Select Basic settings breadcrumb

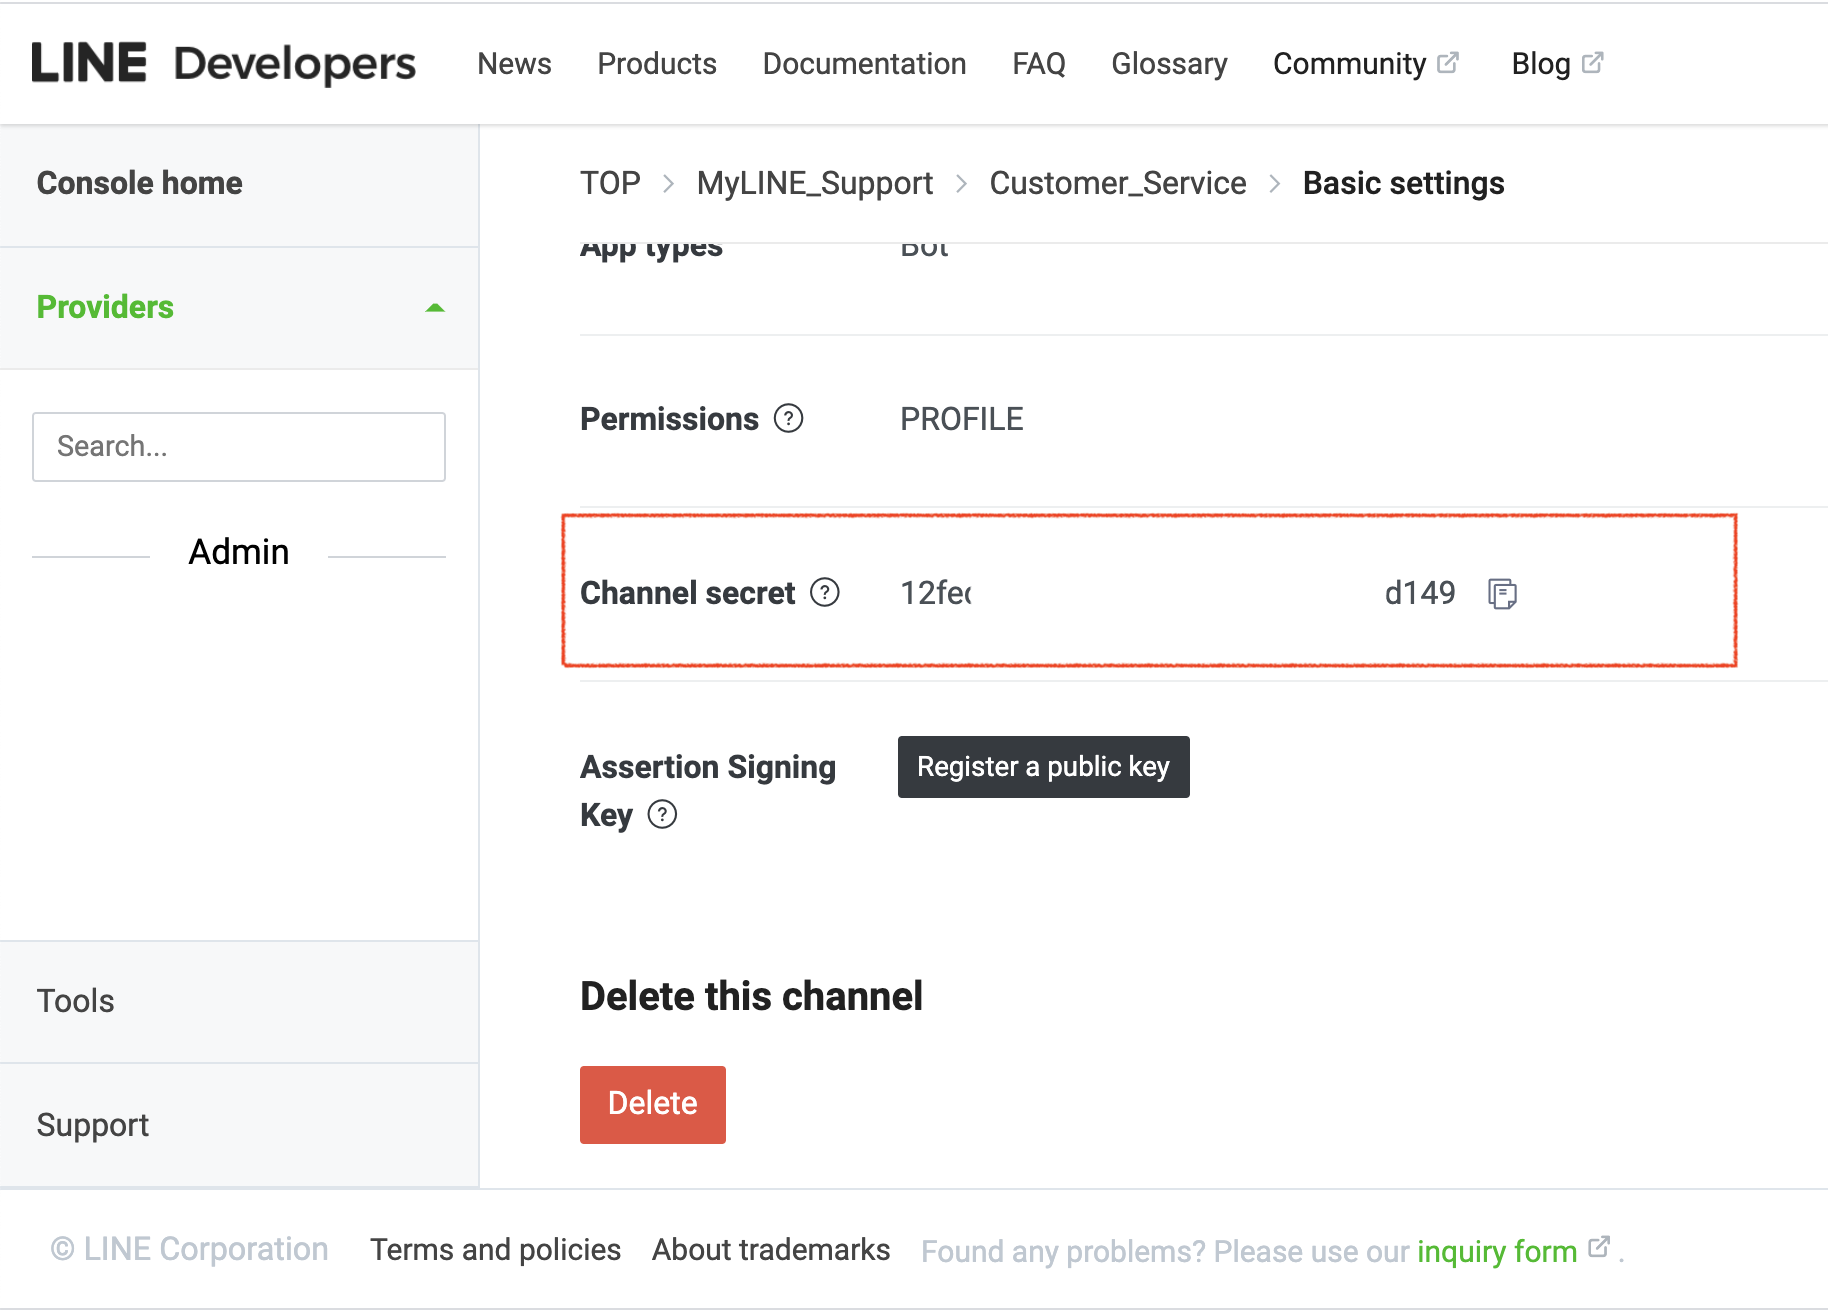[x=1404, y=183]
